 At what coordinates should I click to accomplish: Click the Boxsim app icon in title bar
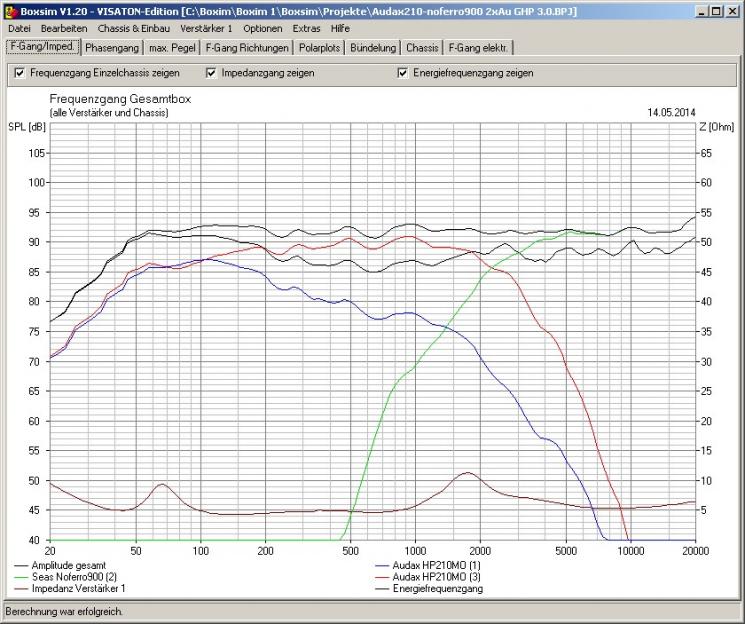point(10,11)
